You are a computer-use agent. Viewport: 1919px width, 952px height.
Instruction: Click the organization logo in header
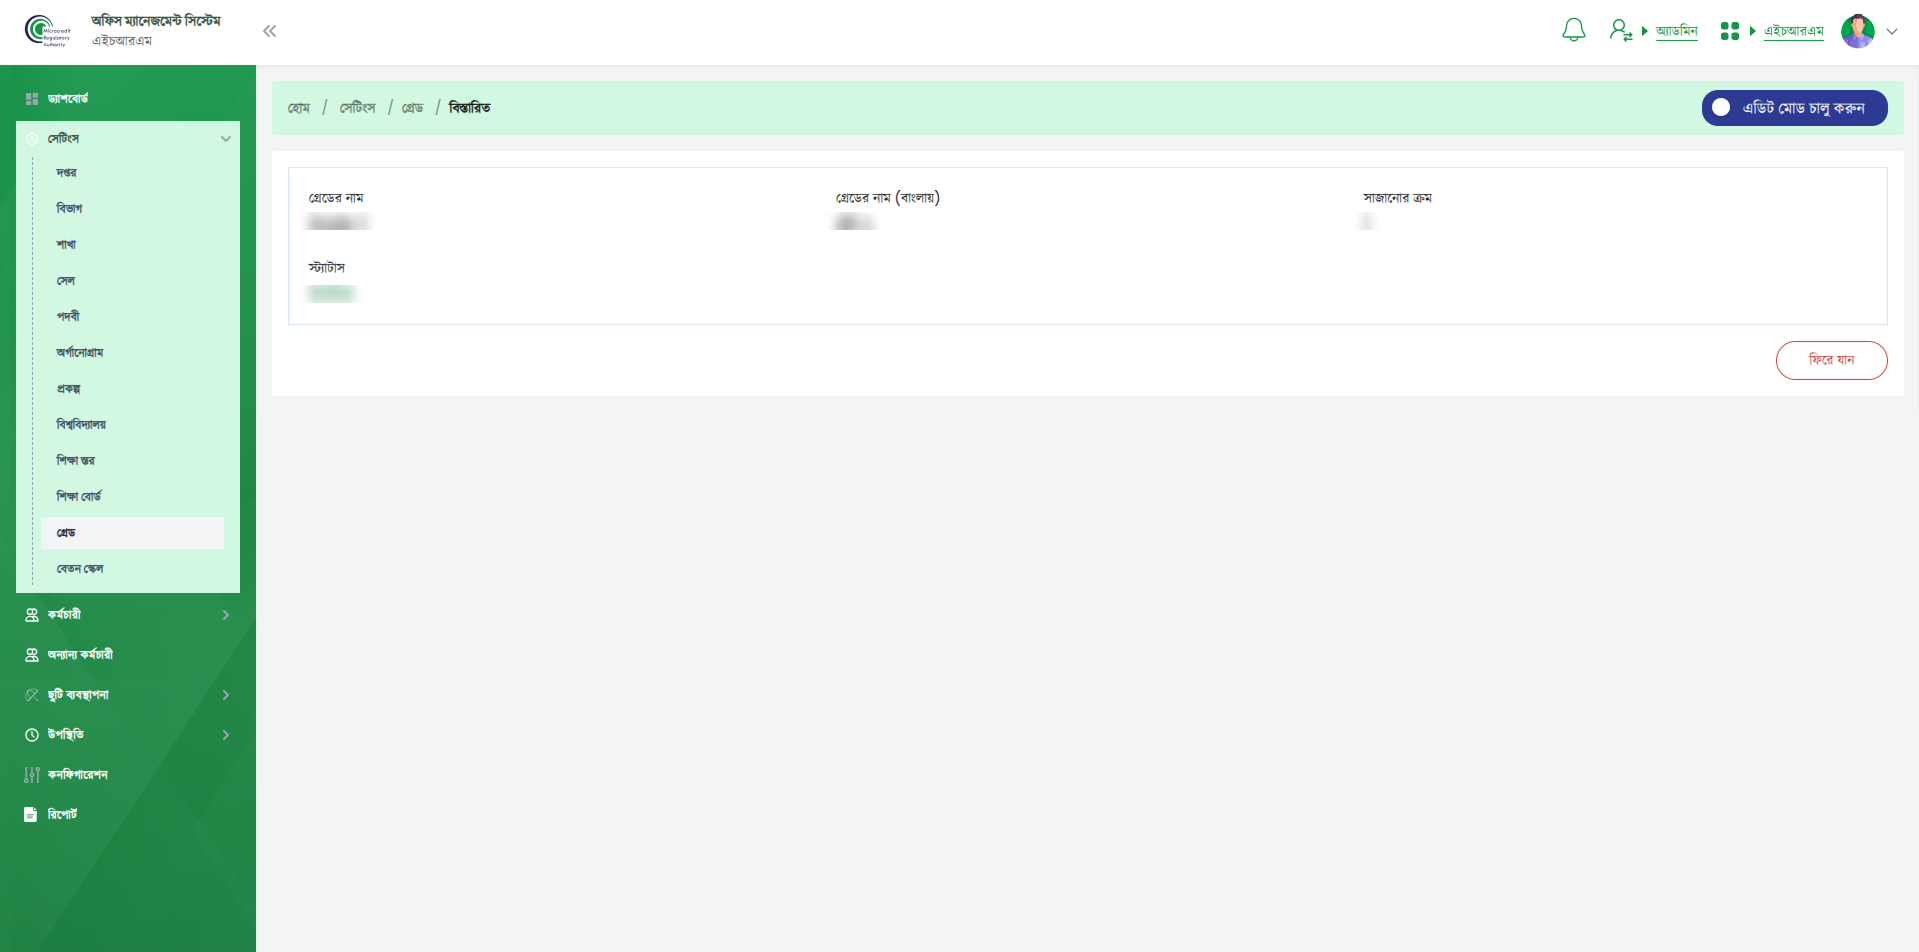[47, 31]
